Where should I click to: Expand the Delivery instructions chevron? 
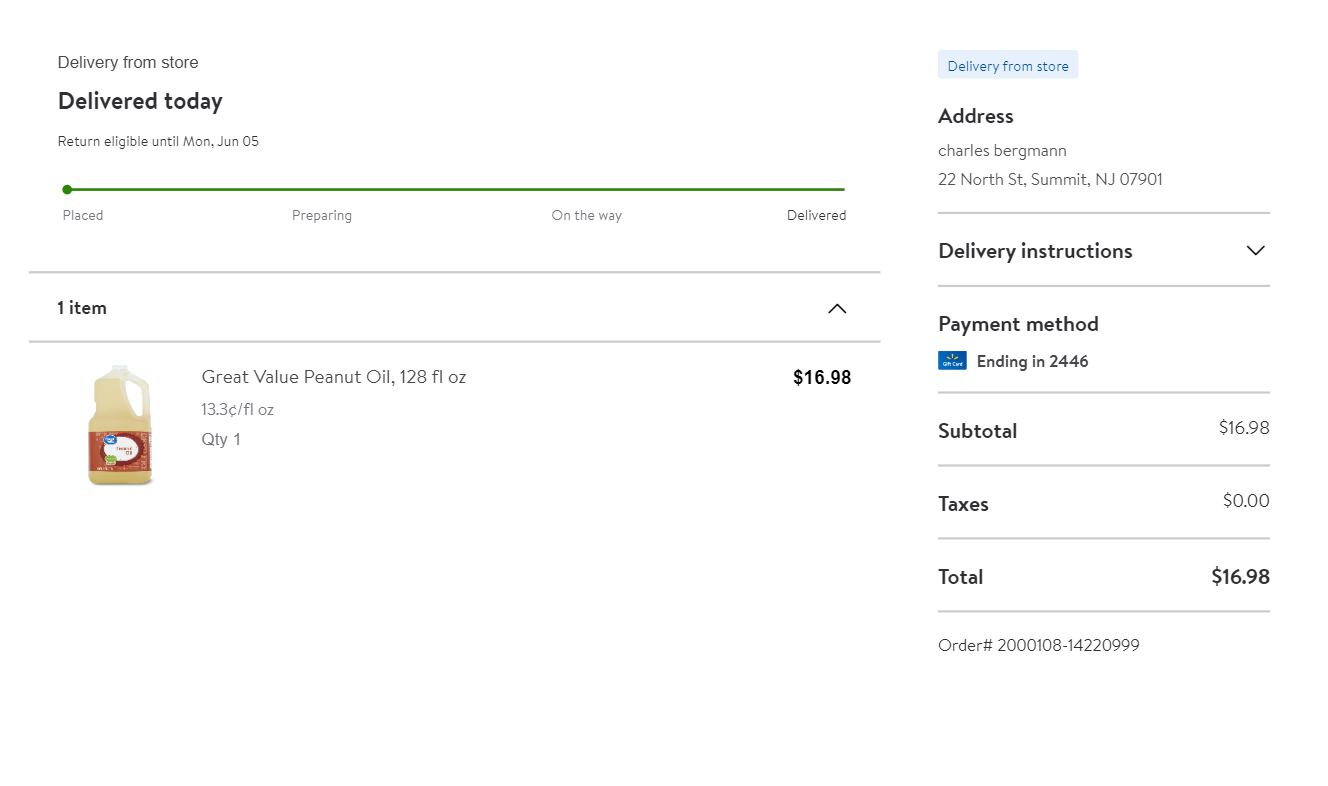point(1255,250)
